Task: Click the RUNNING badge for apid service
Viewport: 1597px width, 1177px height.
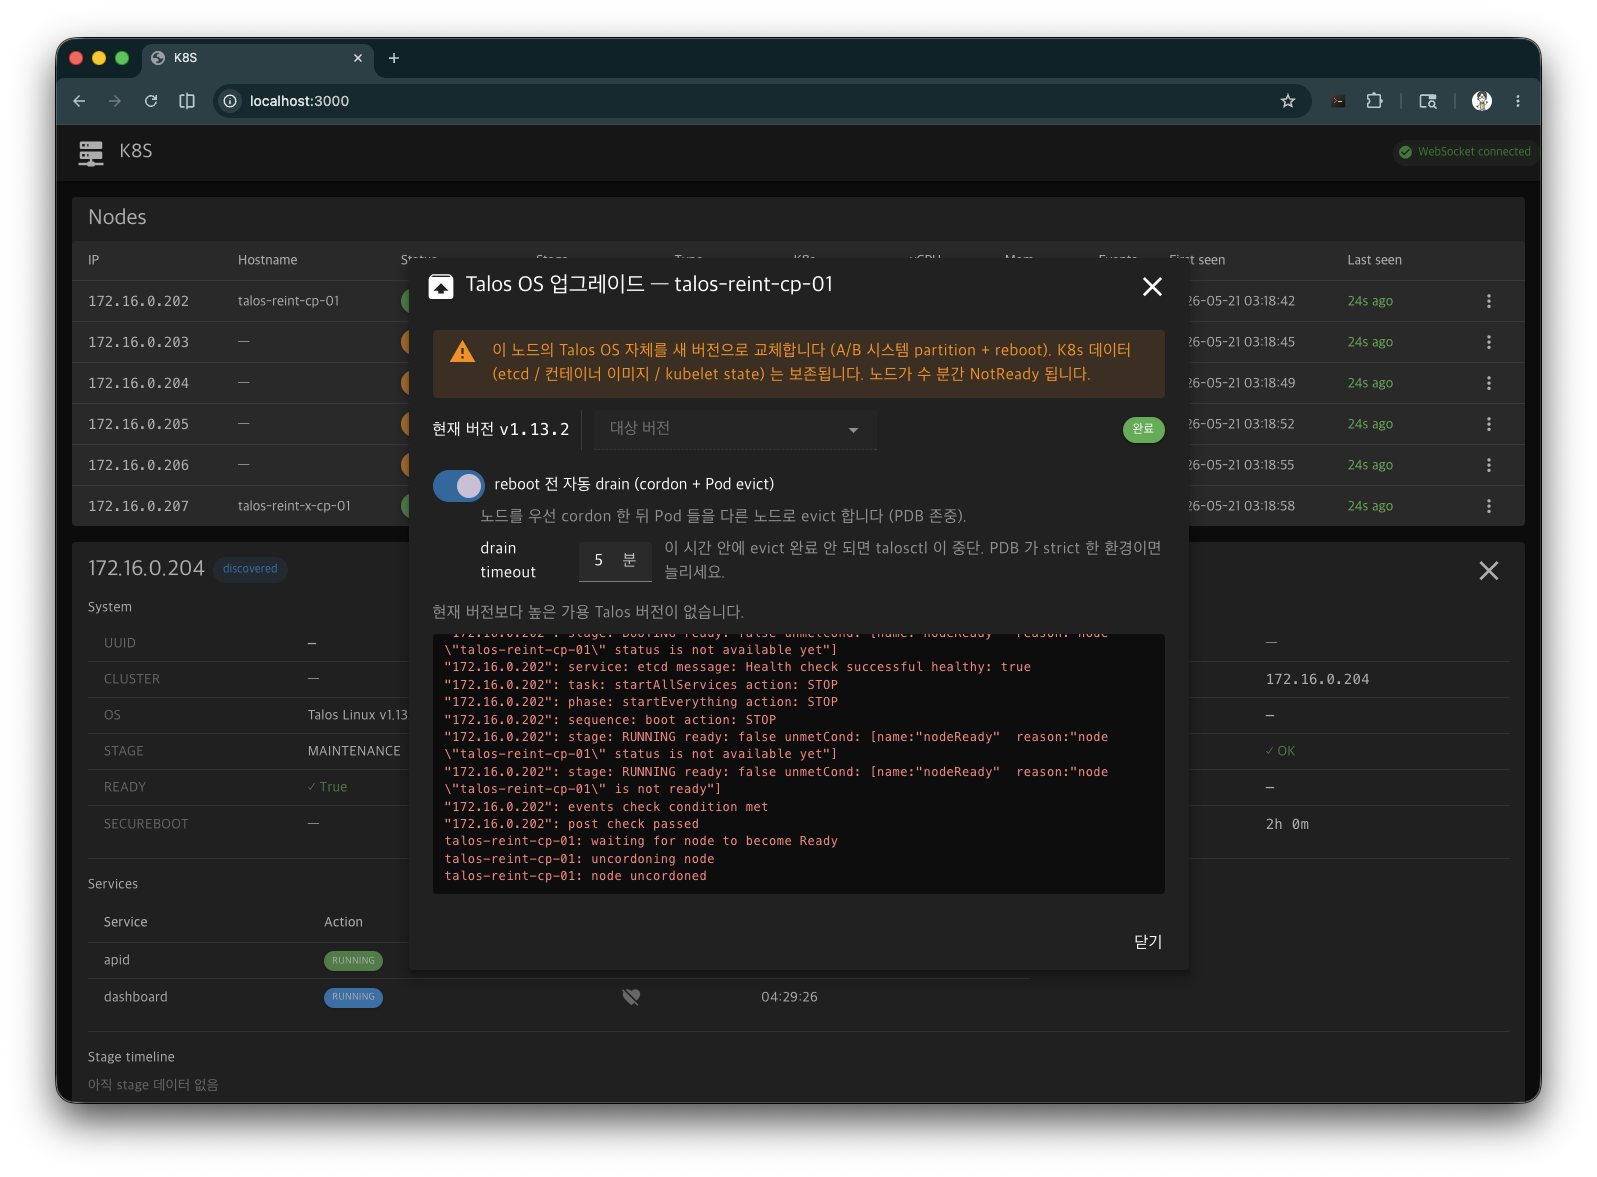Action: pos(353,961)
